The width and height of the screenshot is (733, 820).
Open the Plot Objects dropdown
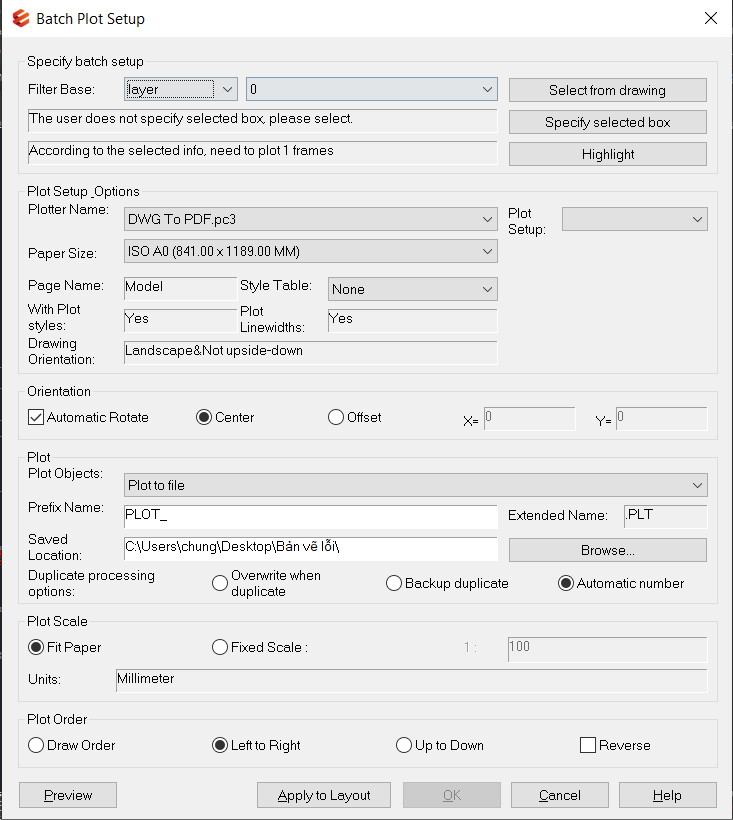416,485
